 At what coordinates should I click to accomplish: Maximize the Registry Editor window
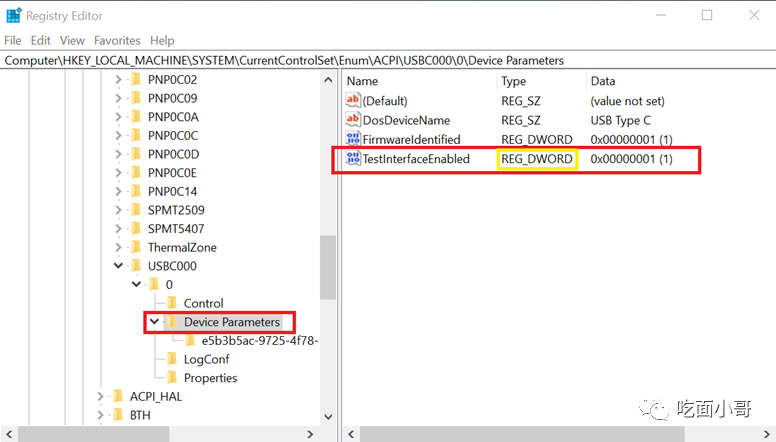click(x=707, y=15)
